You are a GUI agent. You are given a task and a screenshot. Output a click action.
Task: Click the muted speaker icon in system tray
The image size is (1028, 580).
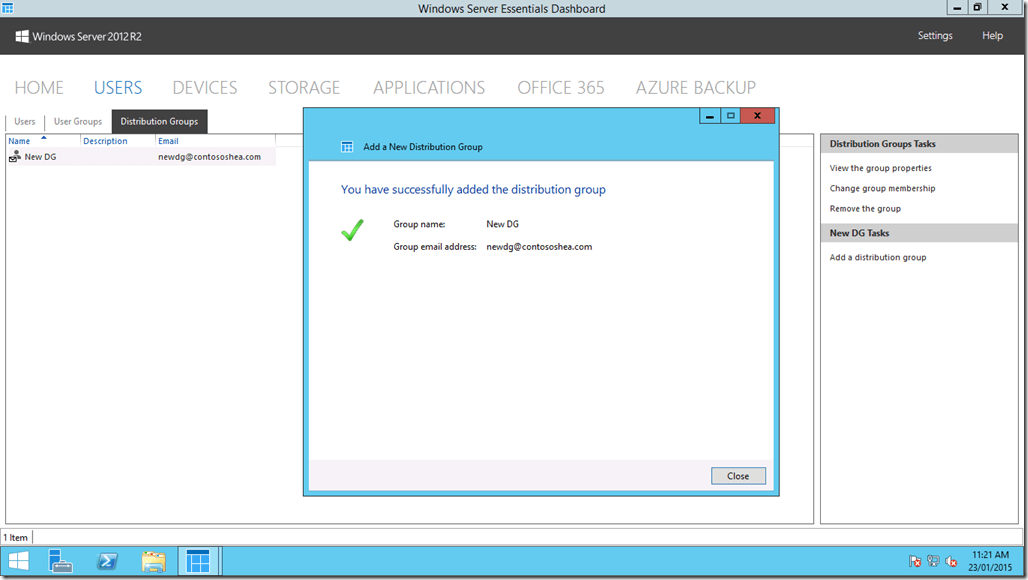click(952, 562)
